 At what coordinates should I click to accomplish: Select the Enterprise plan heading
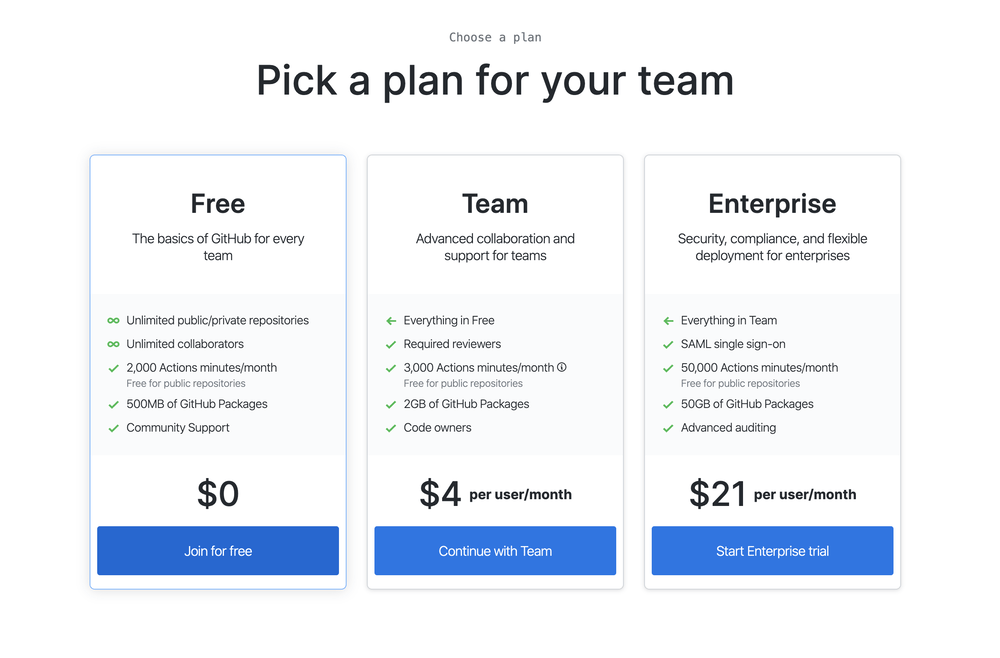click(x=772, y=204)
